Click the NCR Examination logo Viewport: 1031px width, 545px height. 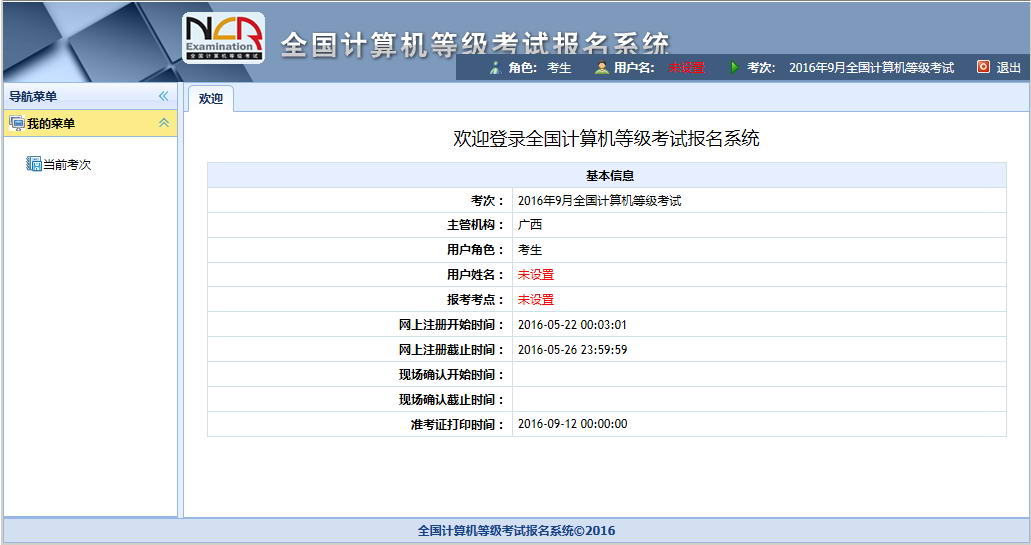click(x=224, y=38)
